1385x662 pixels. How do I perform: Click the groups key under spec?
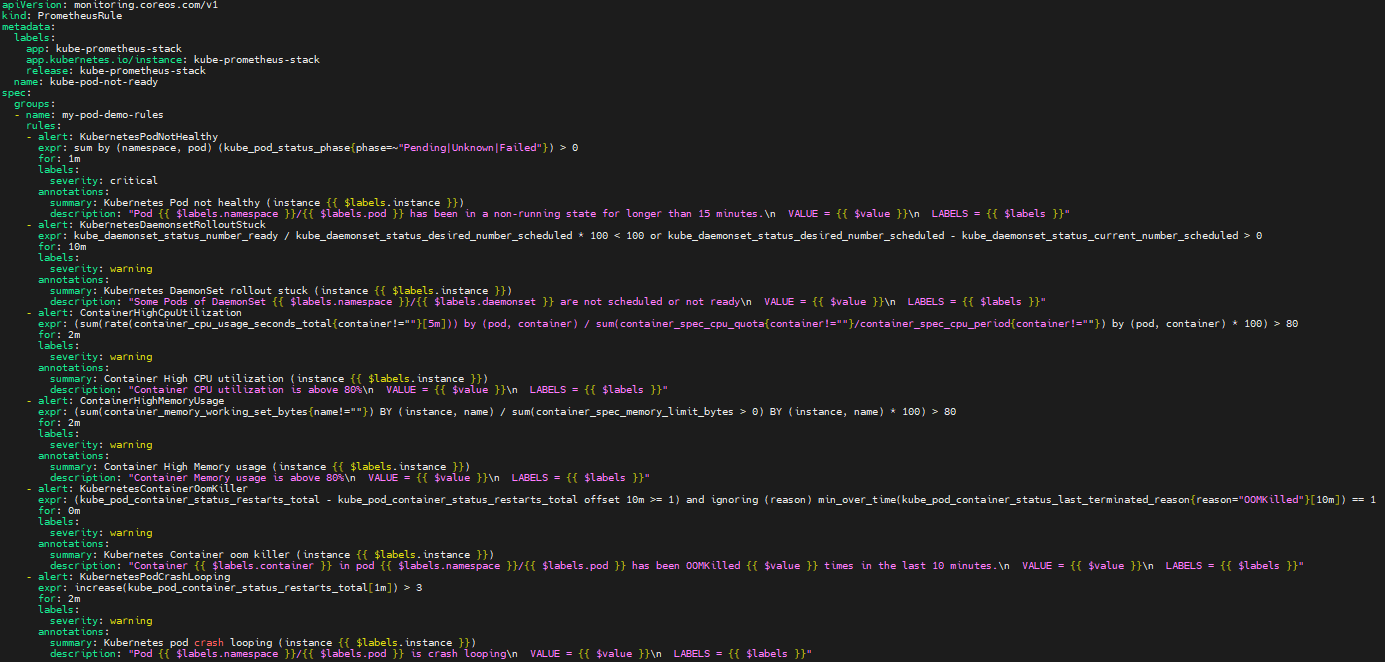(x=33, y=103)
